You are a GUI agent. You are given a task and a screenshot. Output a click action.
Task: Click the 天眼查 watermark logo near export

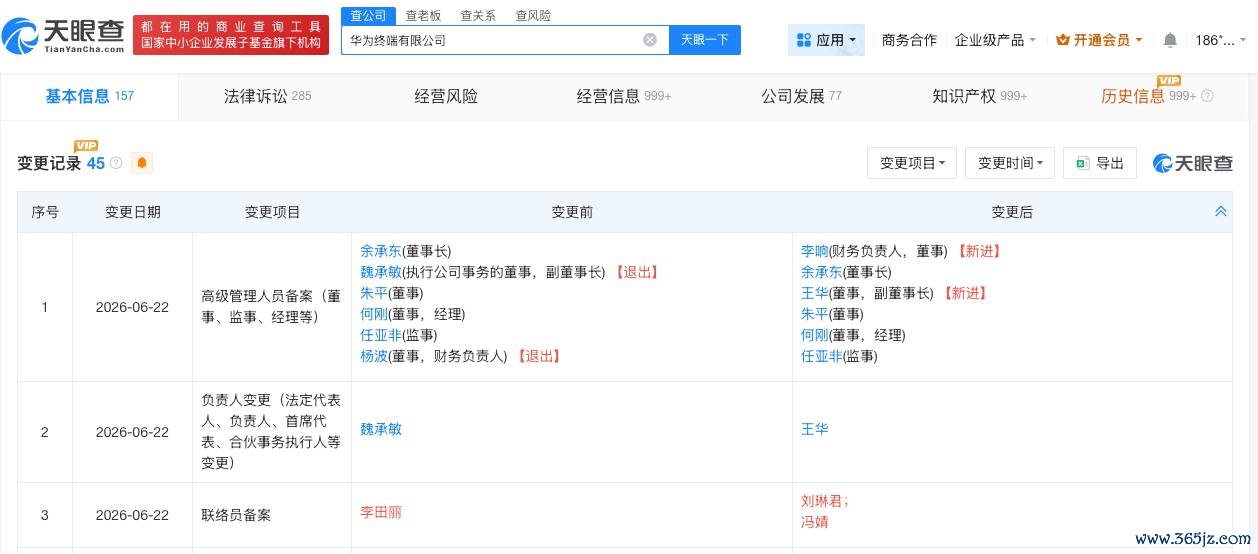pyautogui.click(x=1193, y=163)
